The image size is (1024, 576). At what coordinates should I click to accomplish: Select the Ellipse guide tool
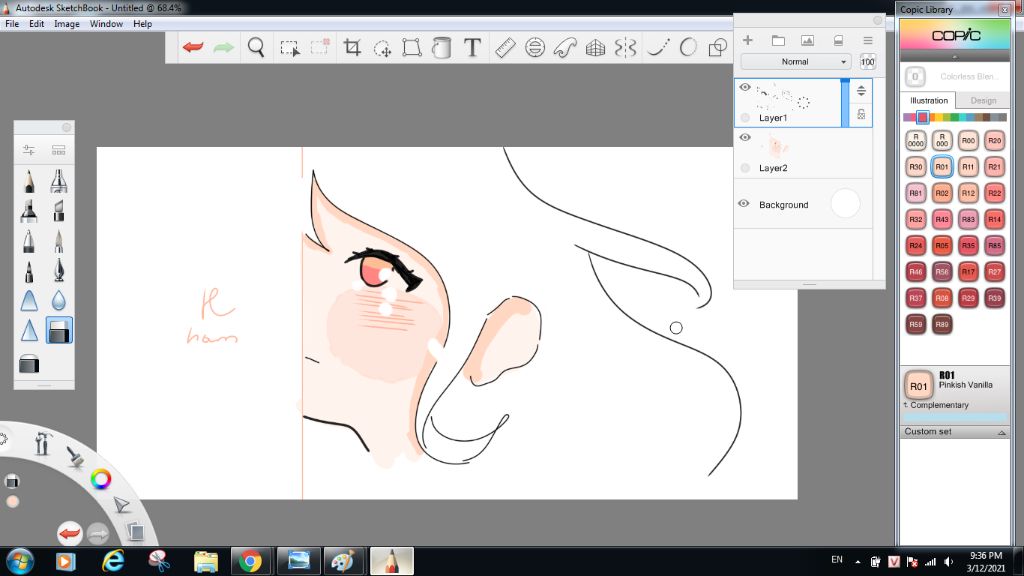click(x=535, y=47)
